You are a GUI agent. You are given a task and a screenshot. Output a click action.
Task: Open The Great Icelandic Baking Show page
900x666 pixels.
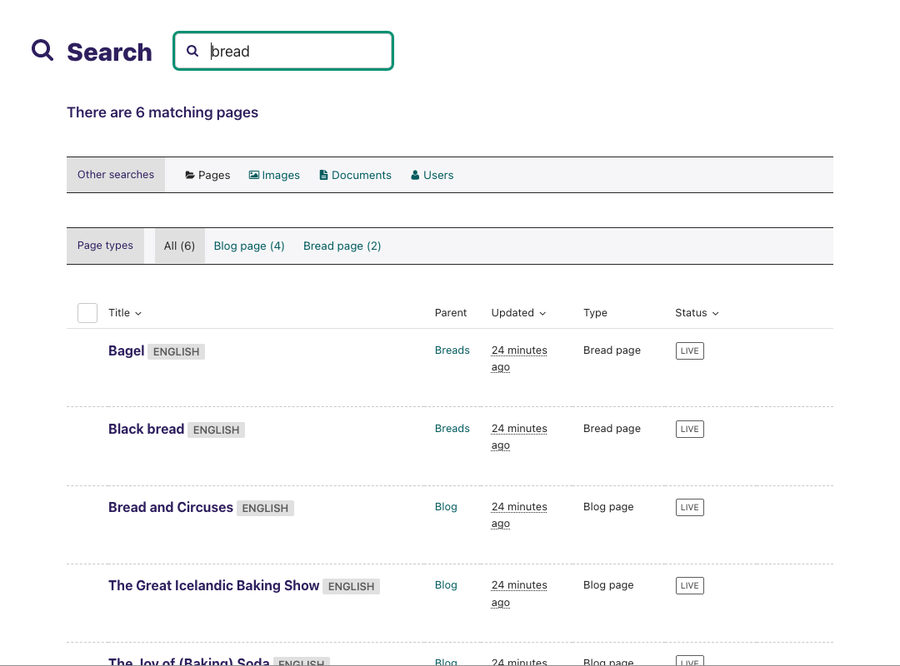pos(214,586)
